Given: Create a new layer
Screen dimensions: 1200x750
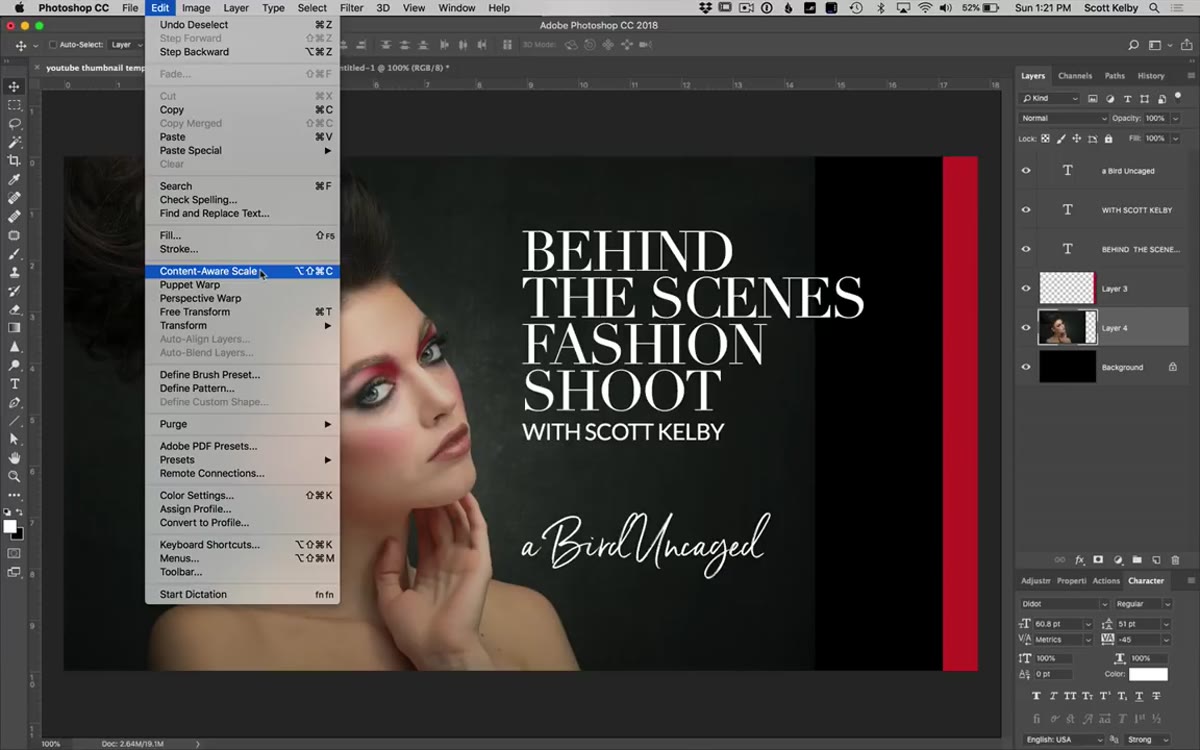Looking at the screenshot, I should point(1156,560).
